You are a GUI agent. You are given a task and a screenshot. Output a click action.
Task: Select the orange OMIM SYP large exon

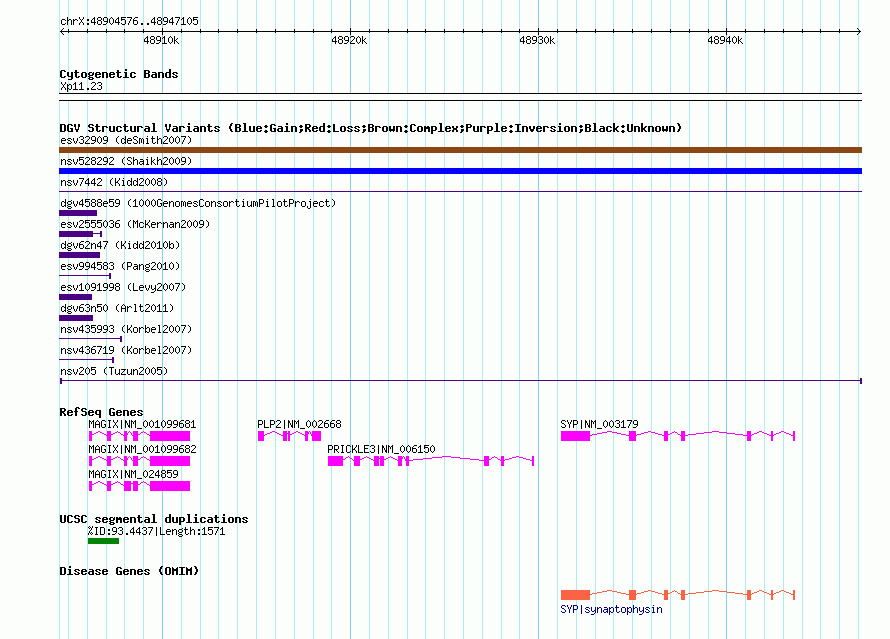(x=576, y=595)
